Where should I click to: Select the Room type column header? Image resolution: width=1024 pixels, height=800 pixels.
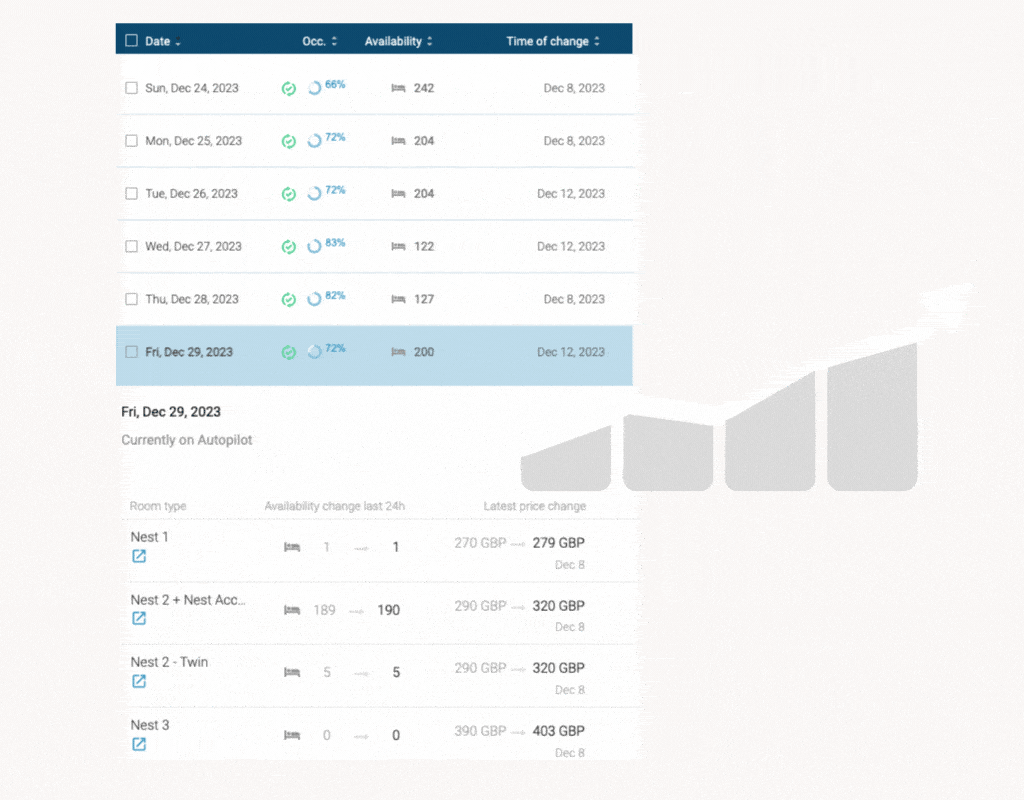[157, 506]
